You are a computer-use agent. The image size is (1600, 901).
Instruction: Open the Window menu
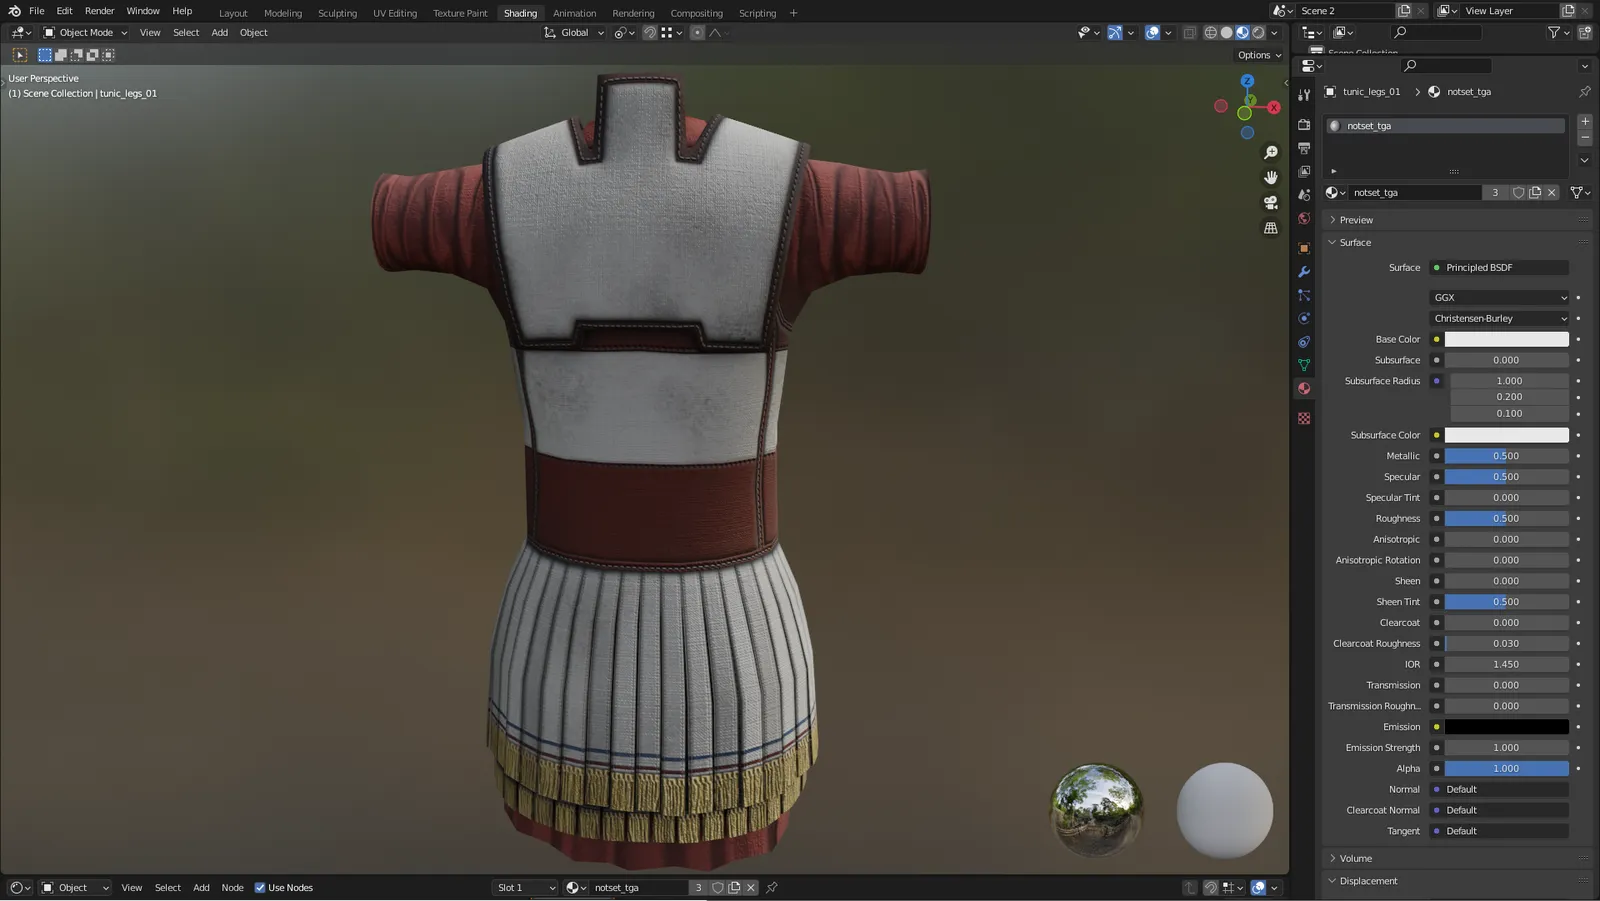[143, 11]
